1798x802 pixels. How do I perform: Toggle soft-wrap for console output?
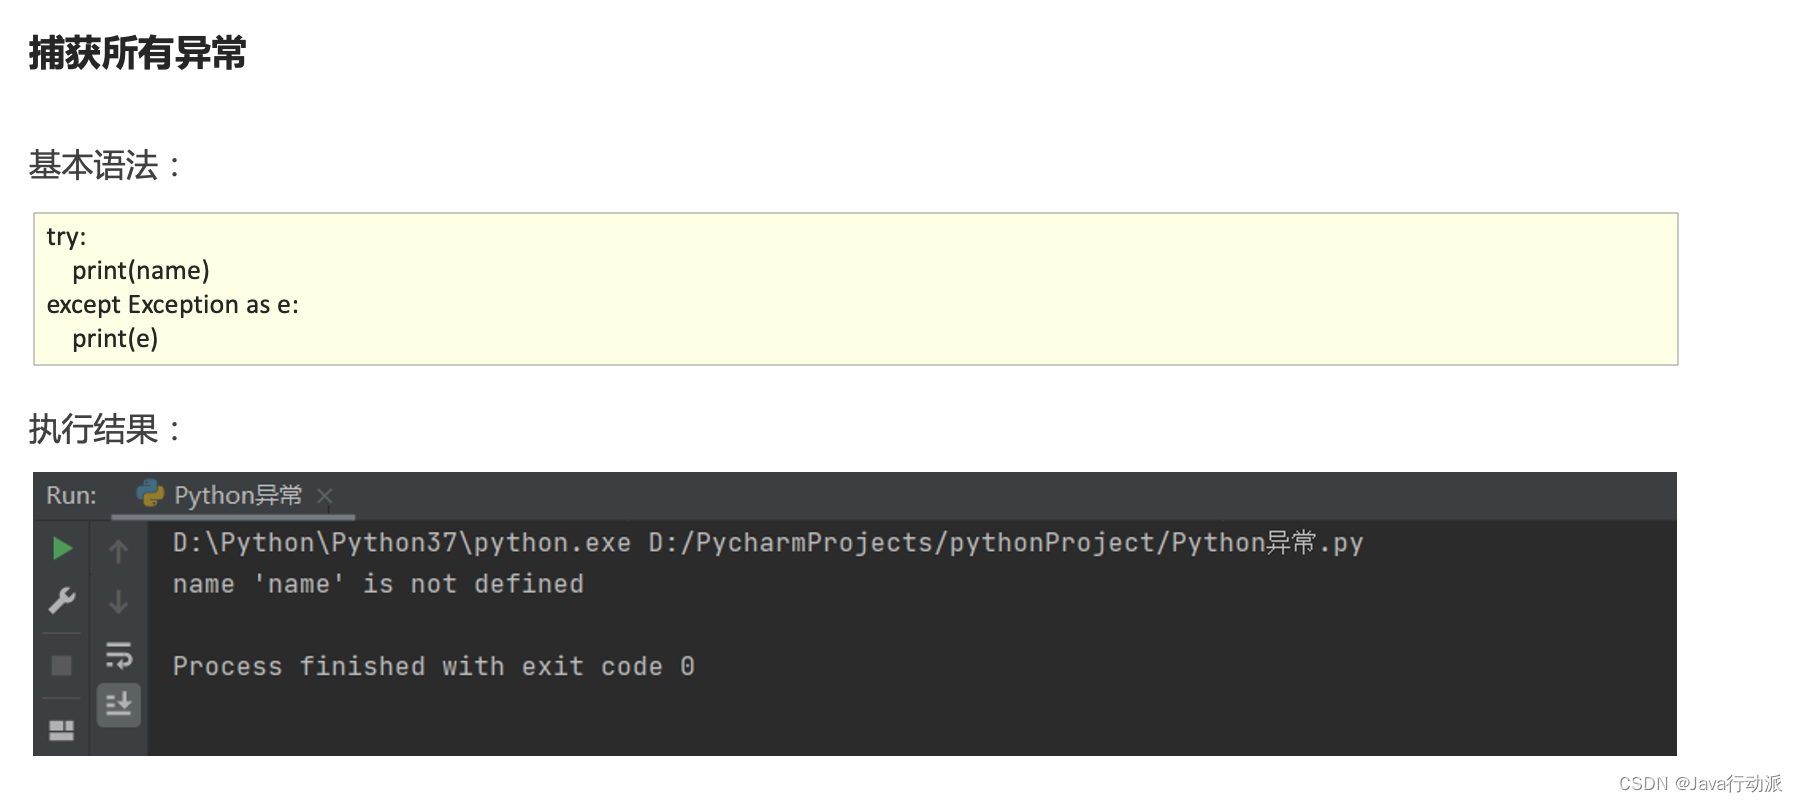[118, 656]
